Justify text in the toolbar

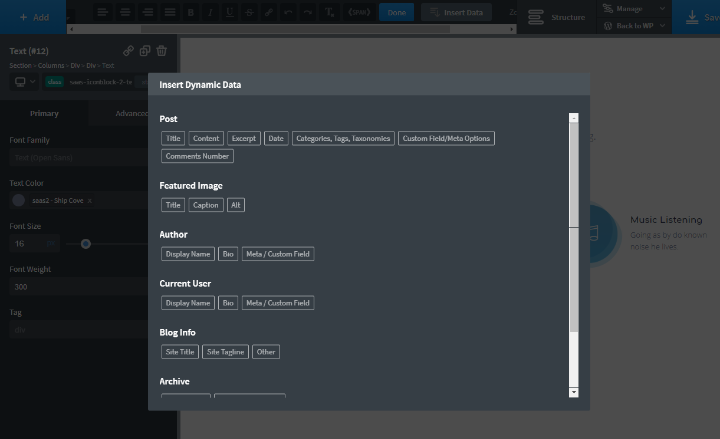(x=170, y=12)
